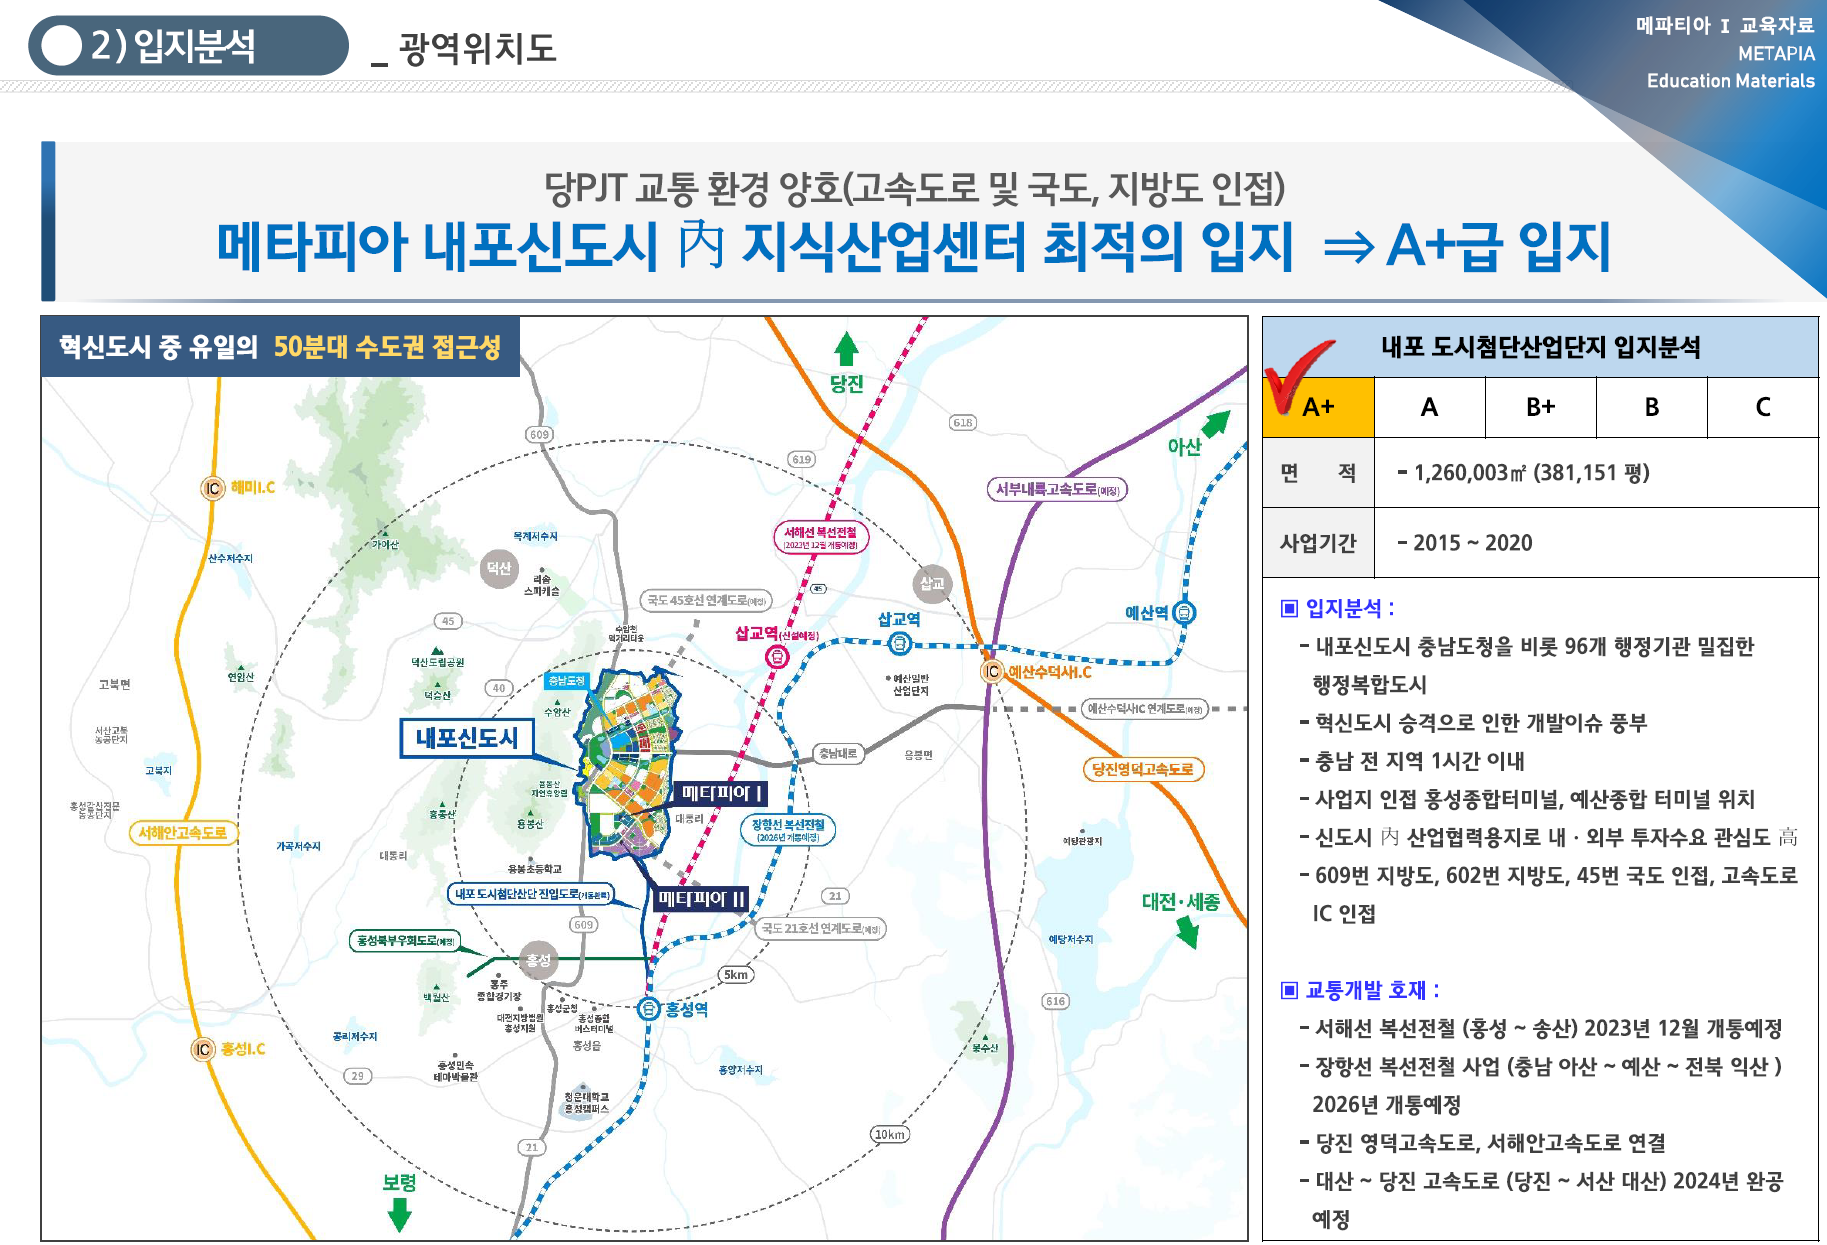Select the 예산수덕사I.C interchange marker
This screenshot has width=1827, height=1245.
coord(992,672)
